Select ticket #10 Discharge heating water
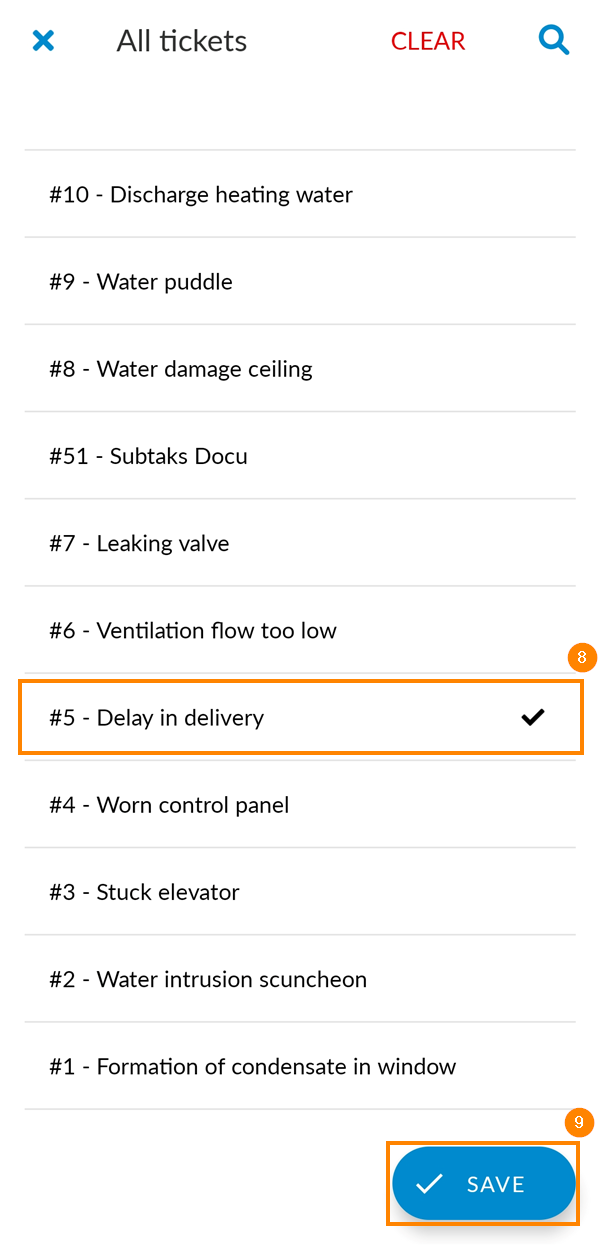Screen dimensions: 600x1248 click(300, 194)
